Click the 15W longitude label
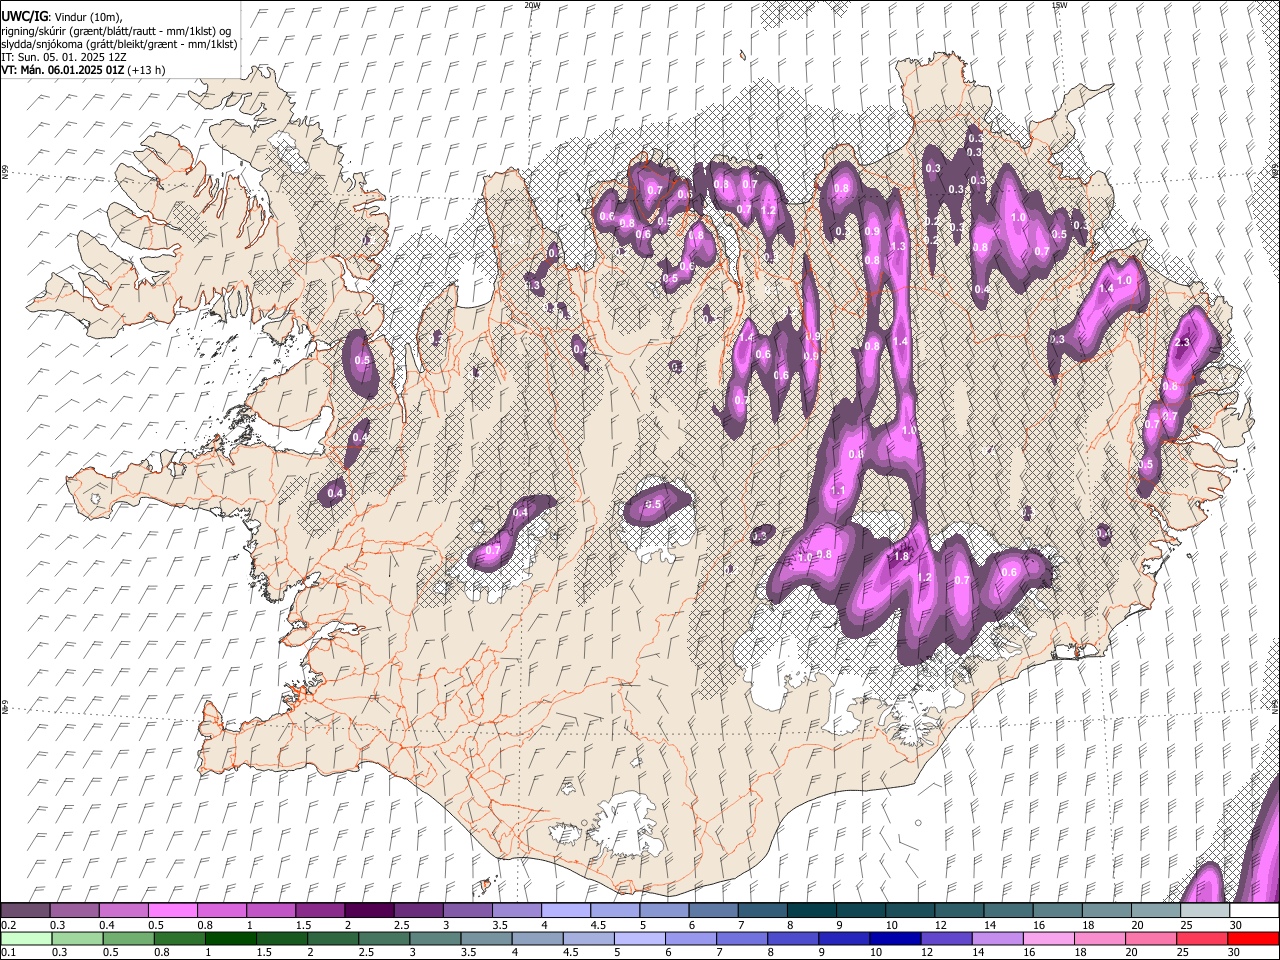The width and height of the screenshot is (1280, 960). (x=1059, y=5)
